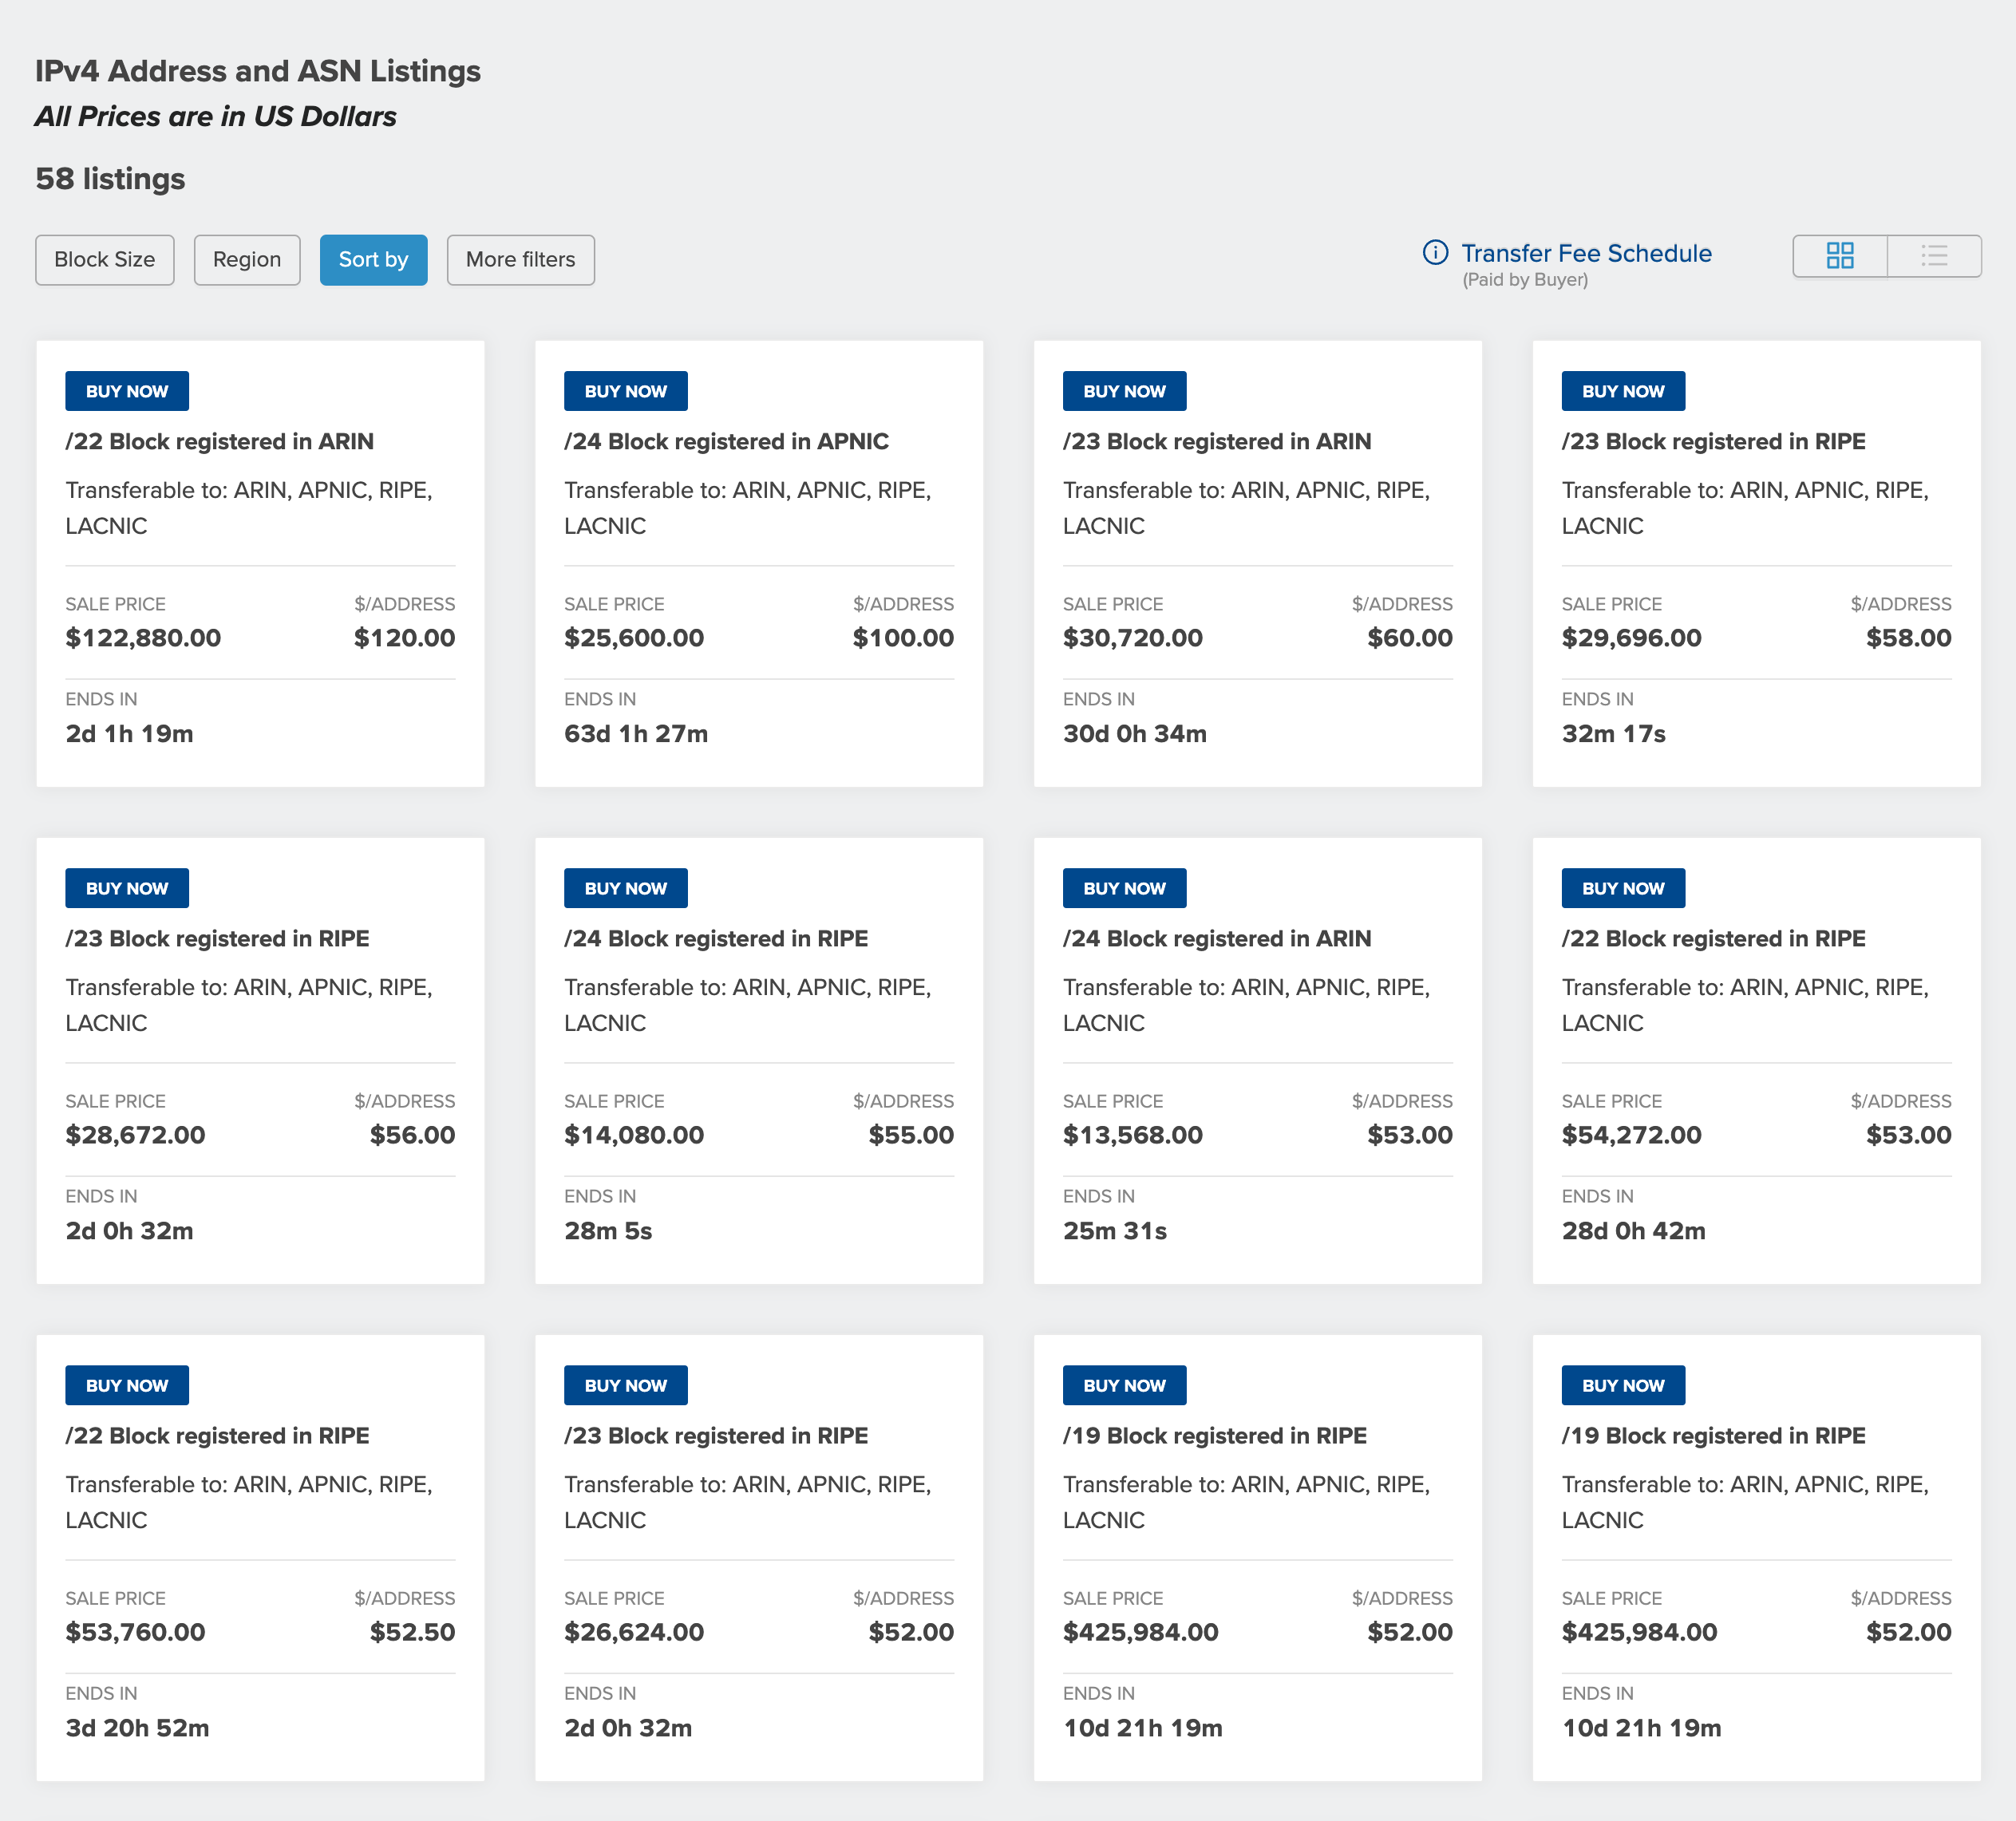Click the '28d 0h 42m' ending time
2016x1821 pixels.
pos(1634,1231)
